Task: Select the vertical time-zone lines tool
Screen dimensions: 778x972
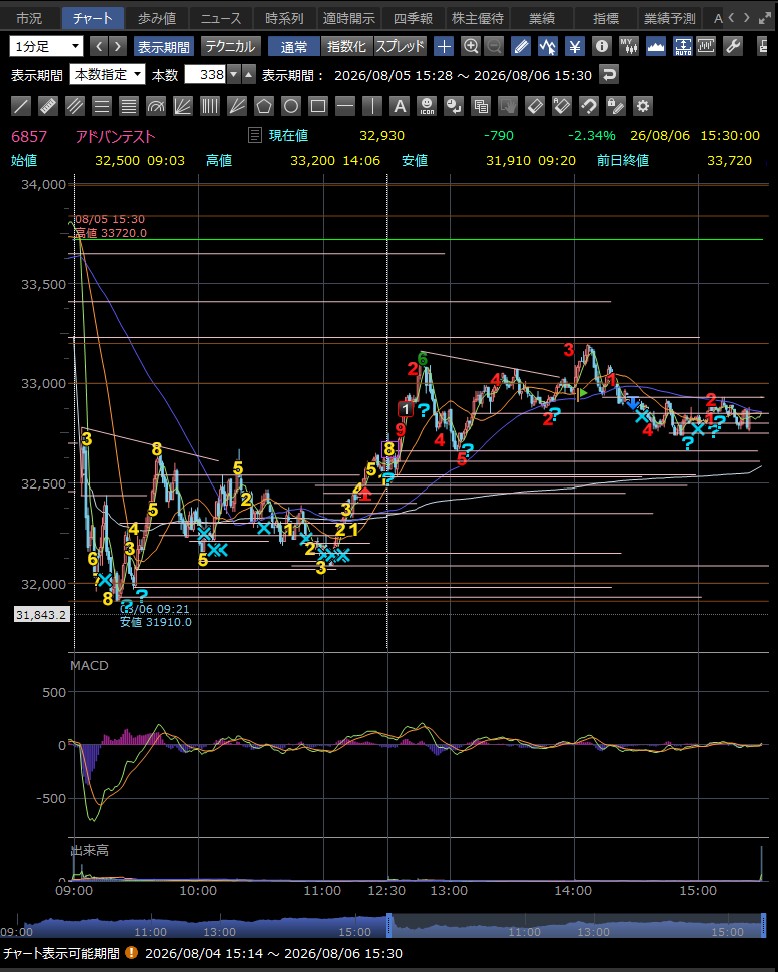Action: coord(210,106)
